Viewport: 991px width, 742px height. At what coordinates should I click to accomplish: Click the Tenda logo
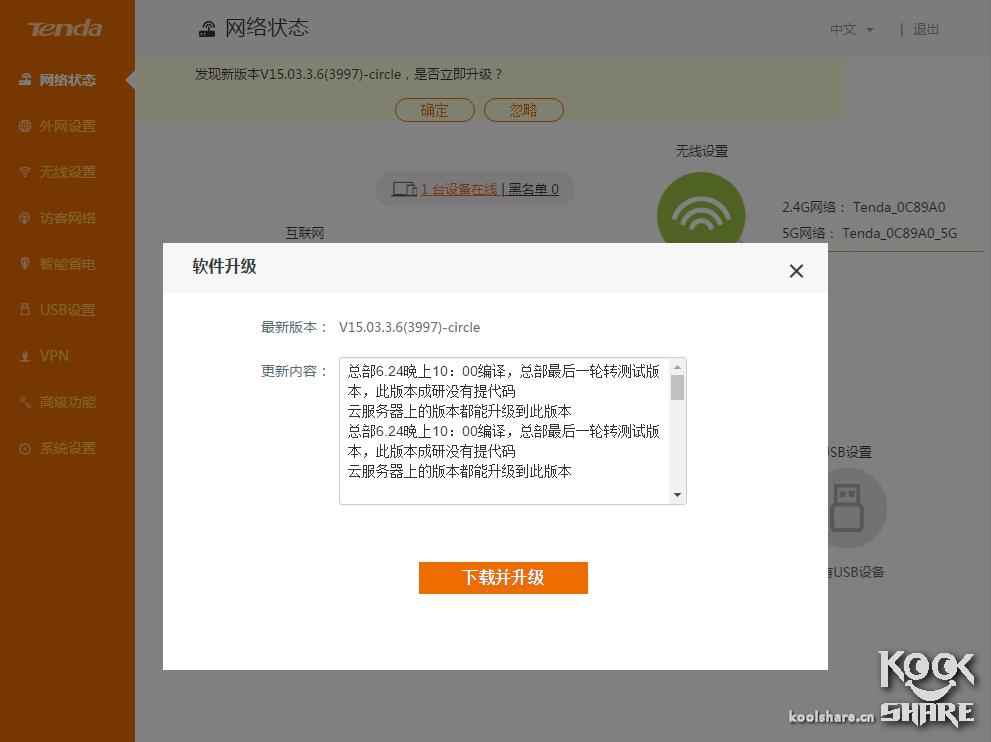pos(66,29)
